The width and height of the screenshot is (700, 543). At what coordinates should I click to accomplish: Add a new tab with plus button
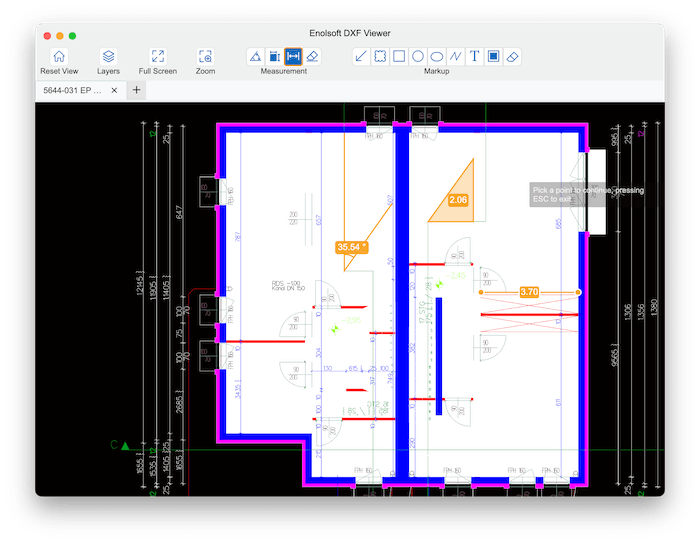pos(137,91)
